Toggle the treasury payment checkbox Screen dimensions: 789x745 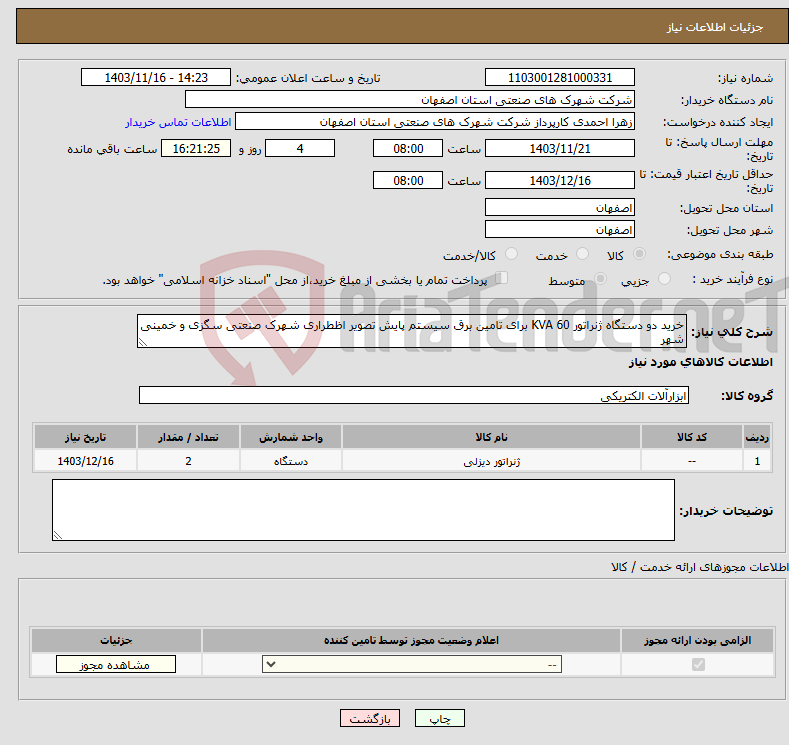pos(502,279)
